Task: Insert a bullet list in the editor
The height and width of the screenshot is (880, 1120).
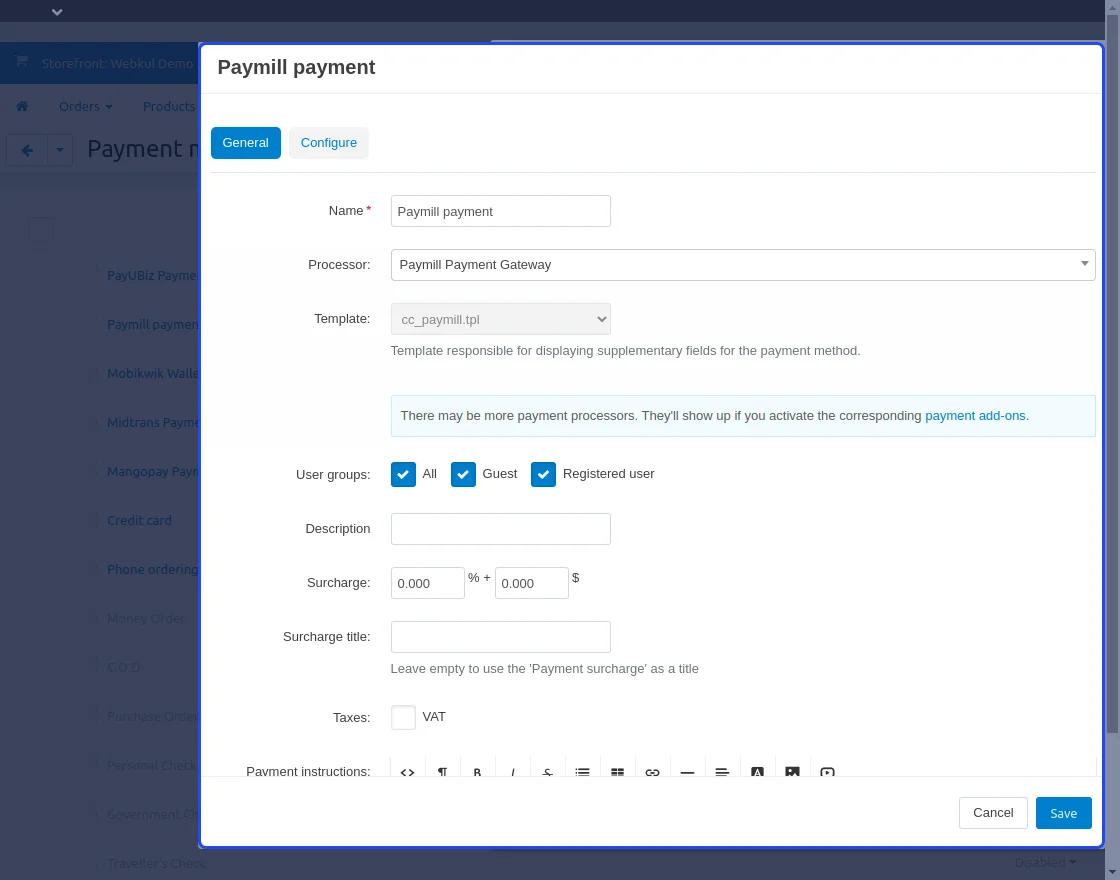Action: [x=582, y=771]
